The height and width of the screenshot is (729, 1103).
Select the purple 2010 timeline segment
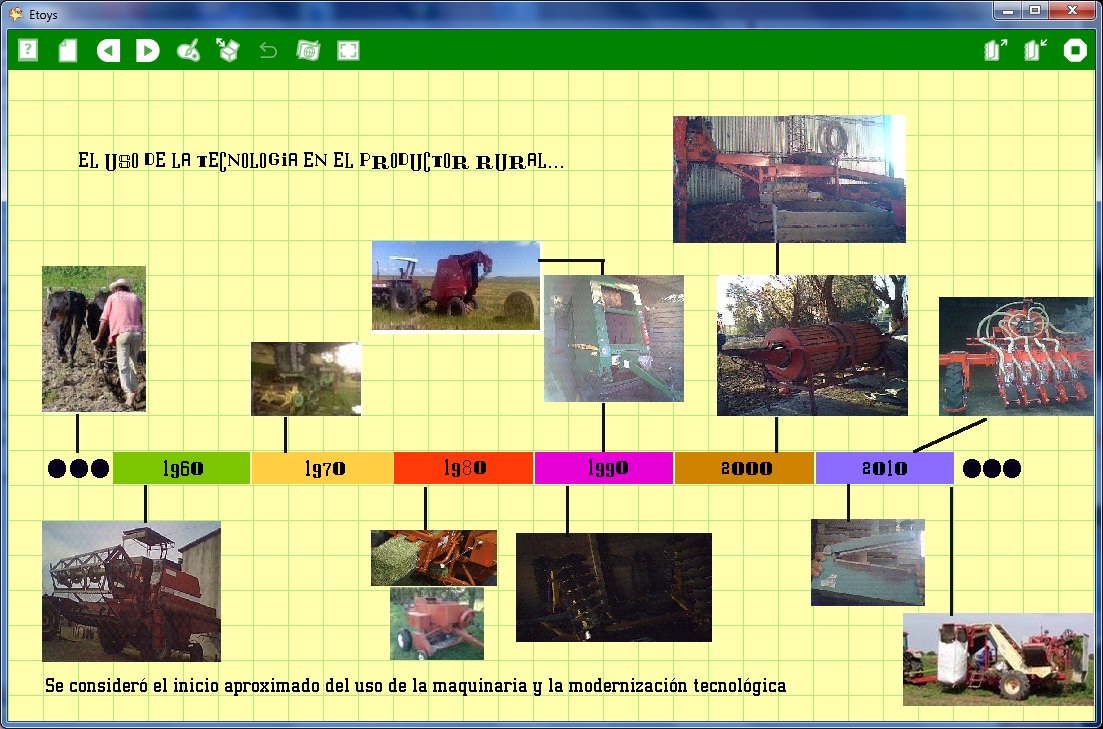coord(885,468)
